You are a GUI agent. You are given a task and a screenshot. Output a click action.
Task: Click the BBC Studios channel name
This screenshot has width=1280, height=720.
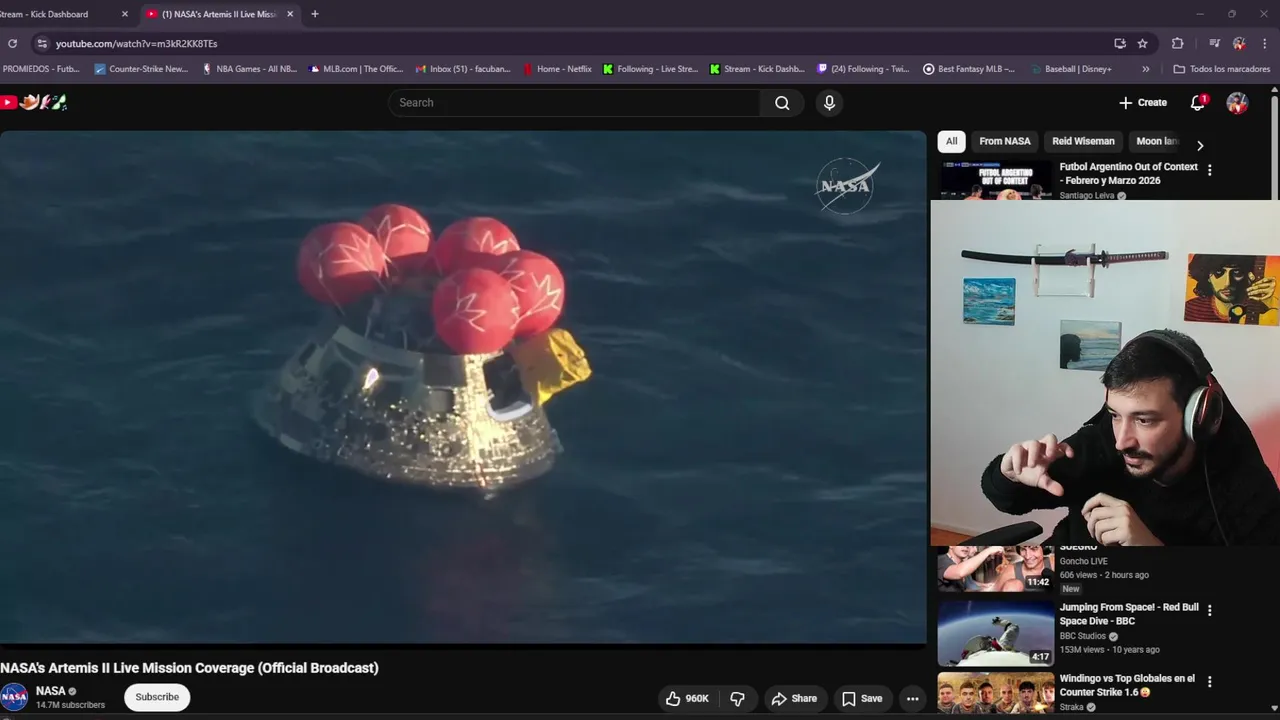[x=1083, y=636]
